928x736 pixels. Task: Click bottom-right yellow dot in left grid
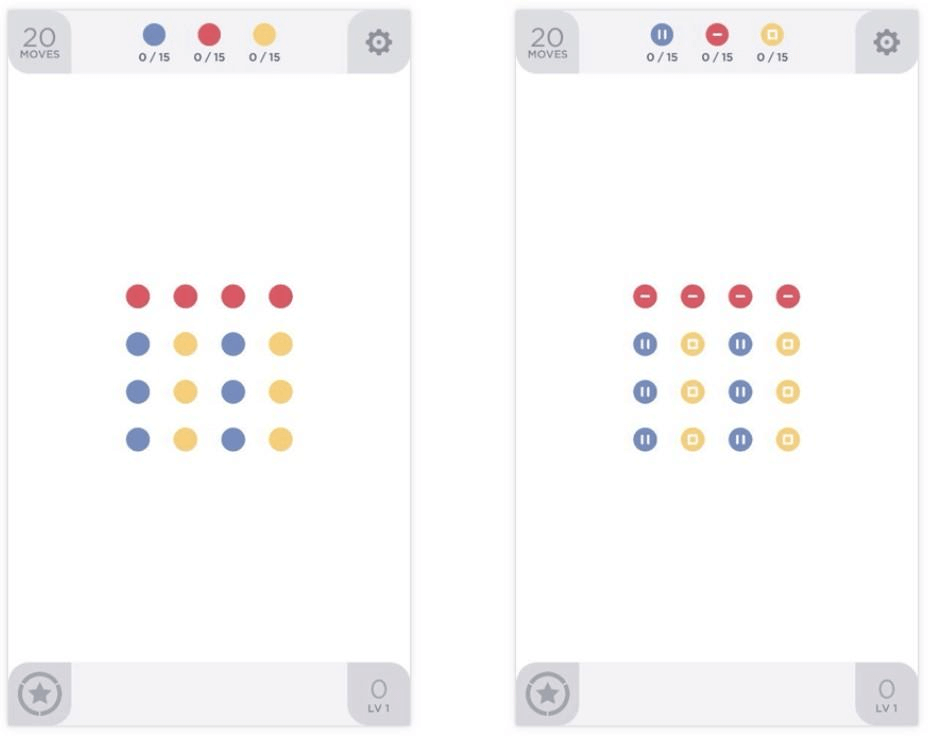pyautogui.click(x=281, y=440)
